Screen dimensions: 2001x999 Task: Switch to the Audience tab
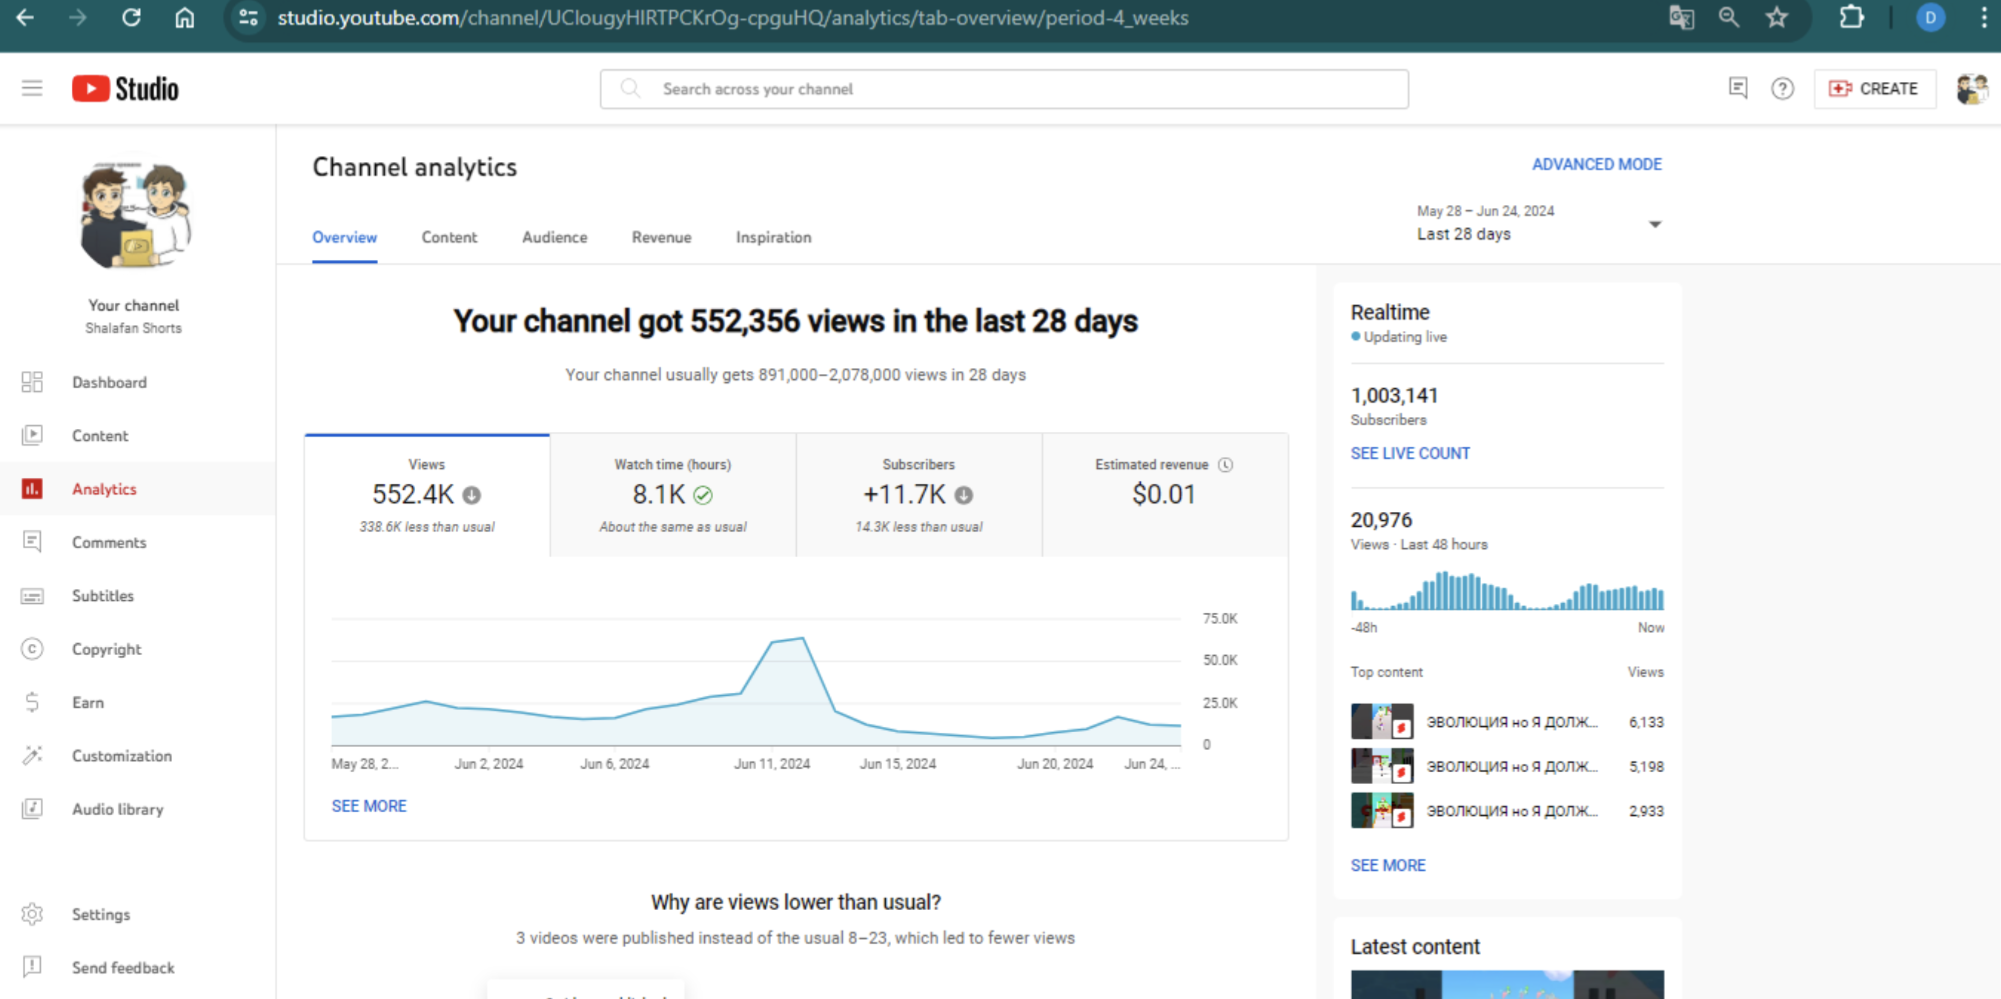tap(555, 237)
